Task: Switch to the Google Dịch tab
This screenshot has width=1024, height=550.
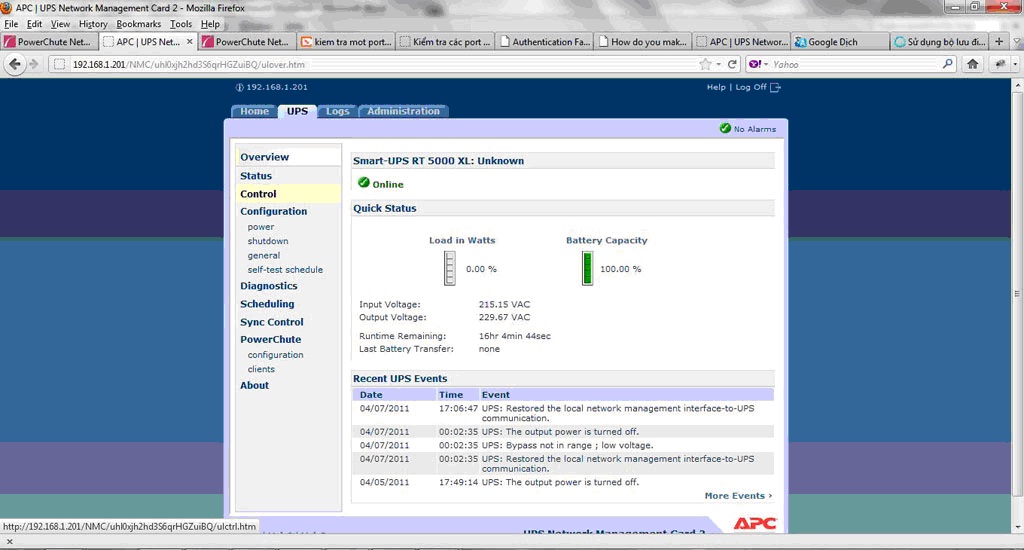Action: pos(840,41)
